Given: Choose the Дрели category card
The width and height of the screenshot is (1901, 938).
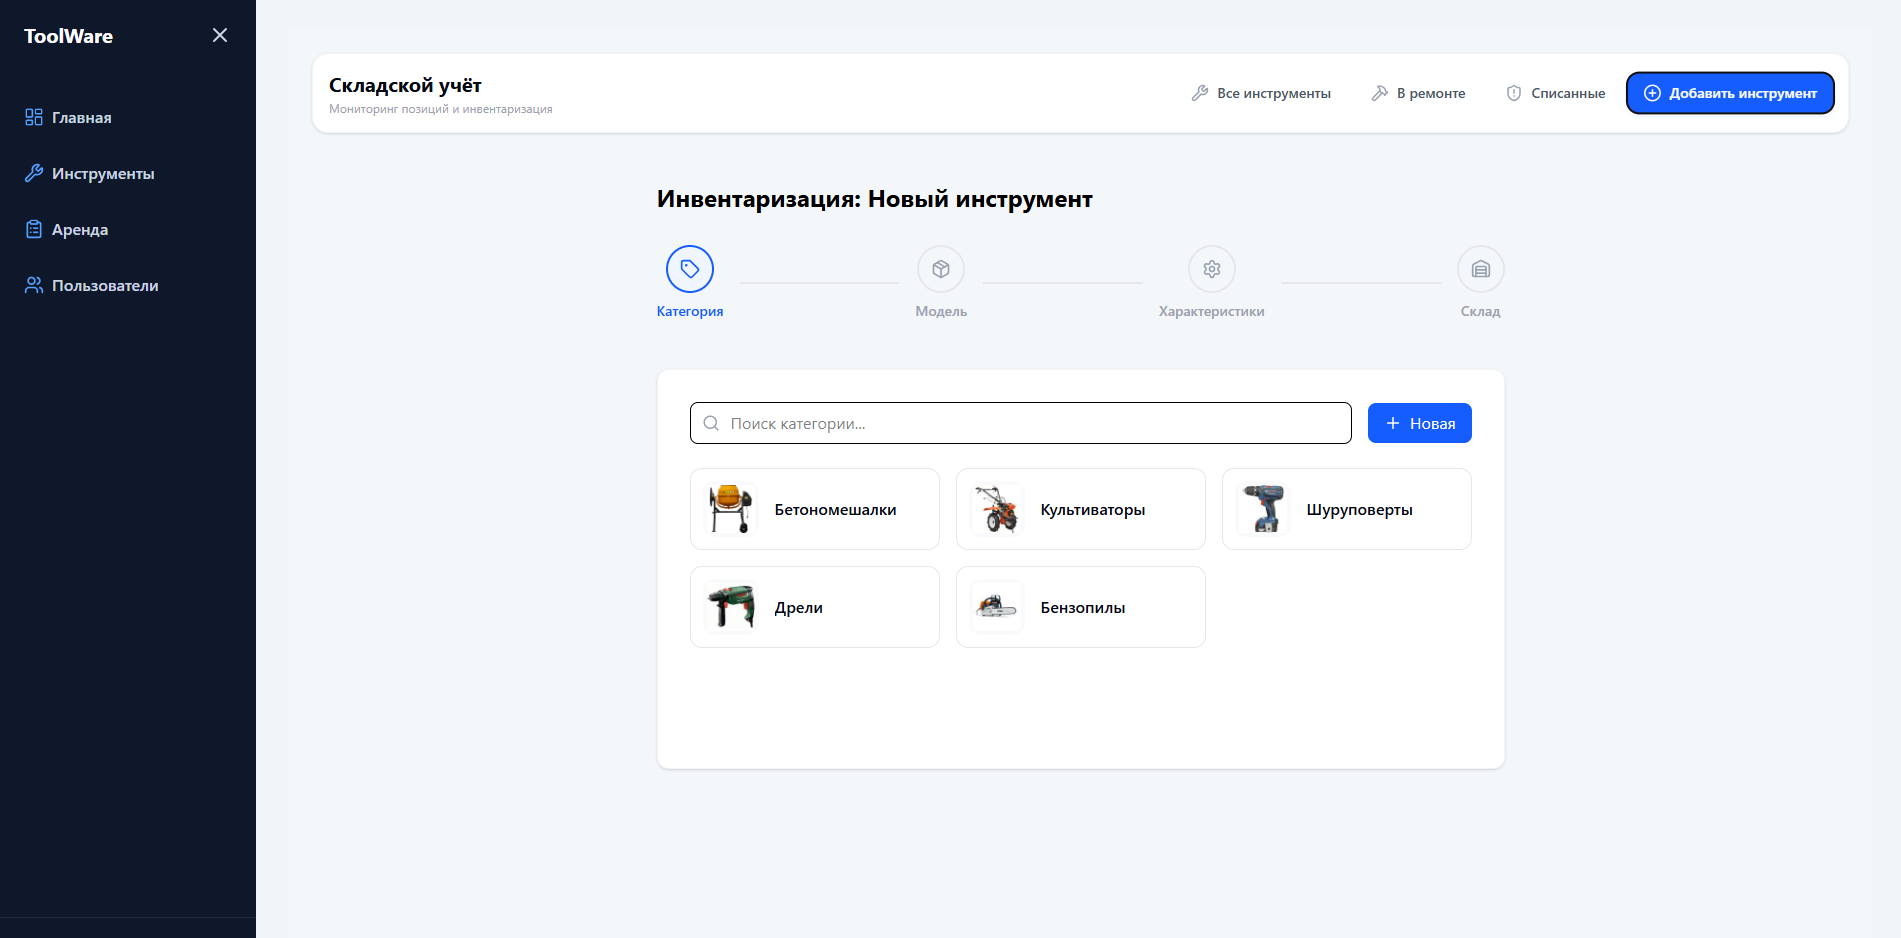Looking at the screenshot, I should coord(815,607).
